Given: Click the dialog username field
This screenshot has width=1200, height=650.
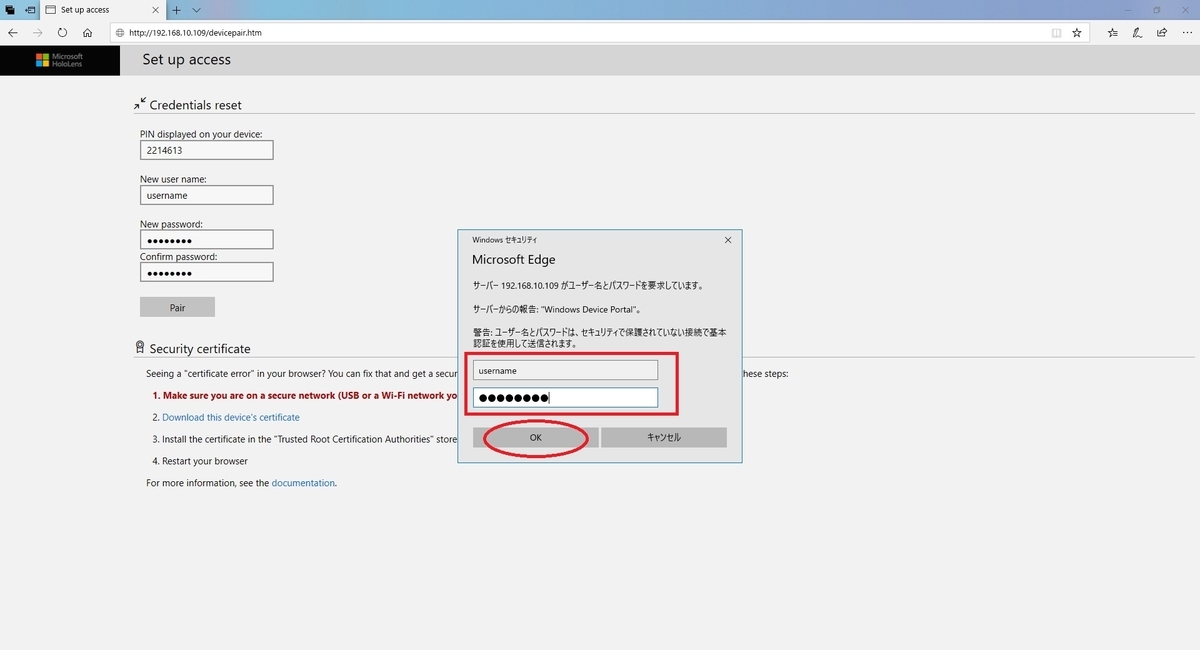Looking at the screenshot, I should [x=565, y=370].
